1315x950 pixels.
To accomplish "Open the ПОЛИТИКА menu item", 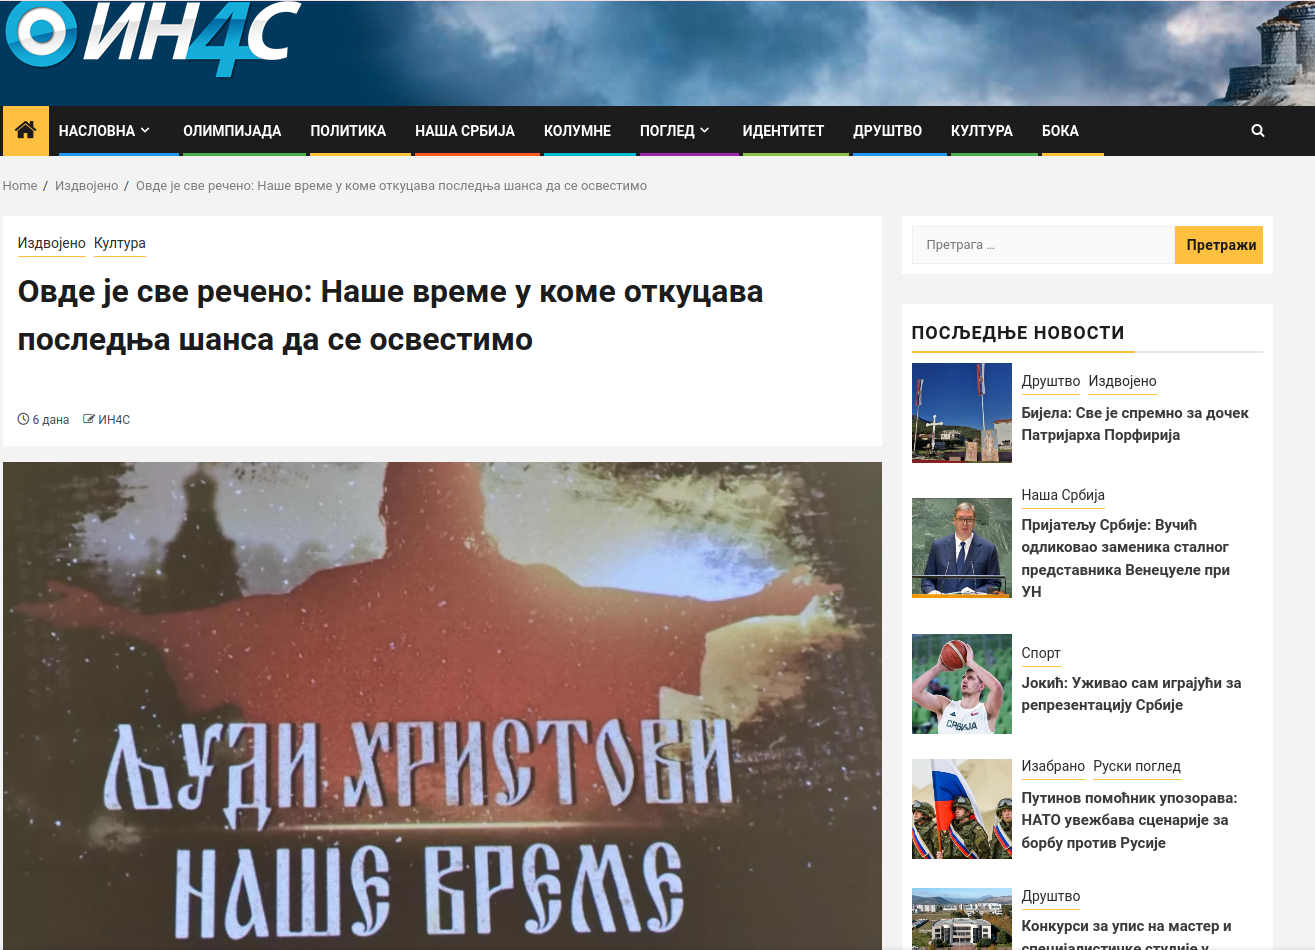I will (x=348, y=131).
